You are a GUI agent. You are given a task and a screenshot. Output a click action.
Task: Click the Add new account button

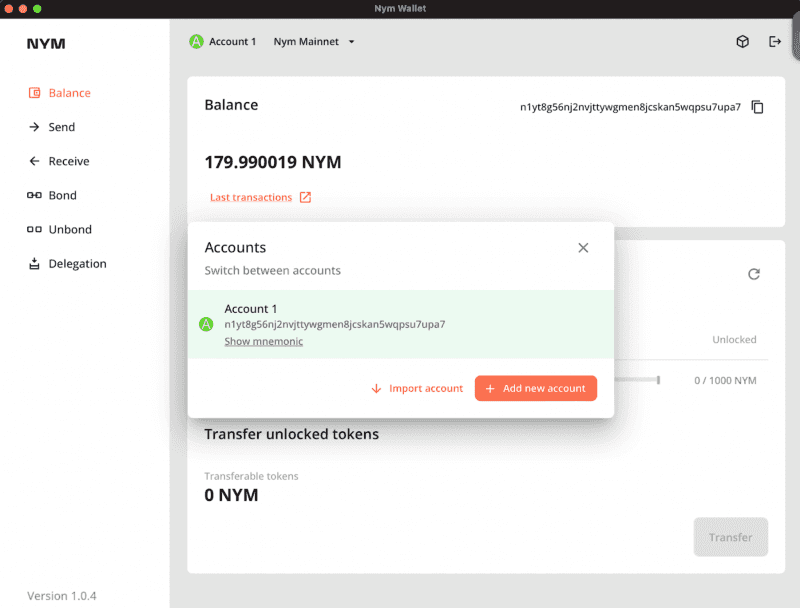535,388
